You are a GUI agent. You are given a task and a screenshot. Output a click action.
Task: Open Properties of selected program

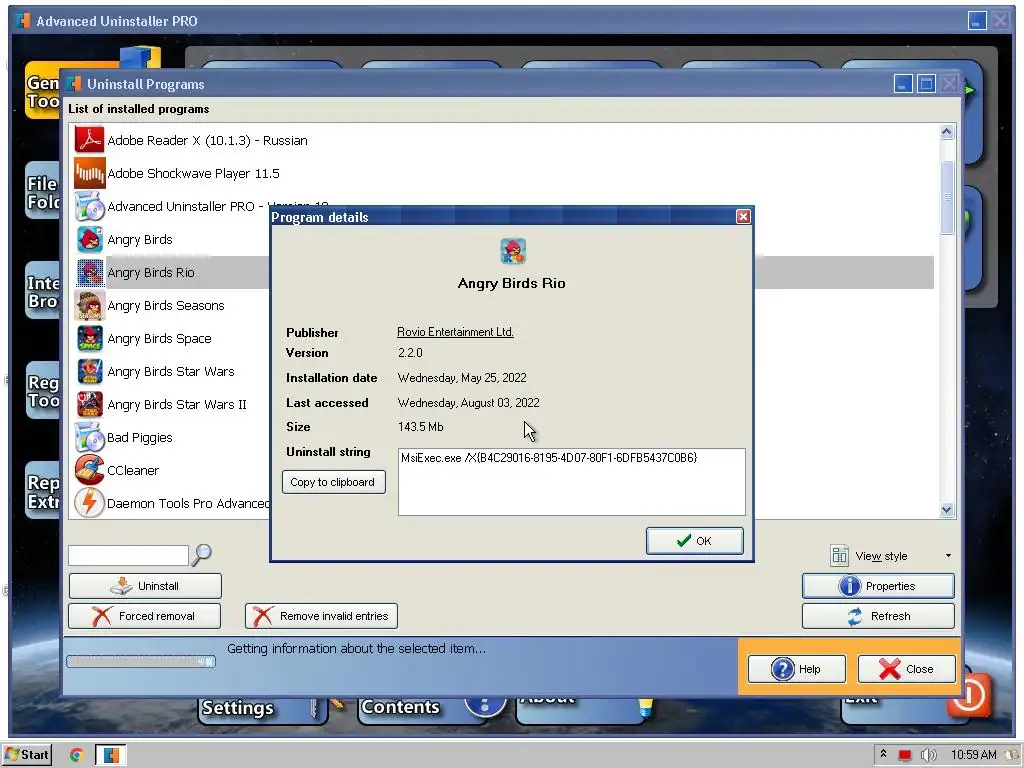tap(878, 586)
